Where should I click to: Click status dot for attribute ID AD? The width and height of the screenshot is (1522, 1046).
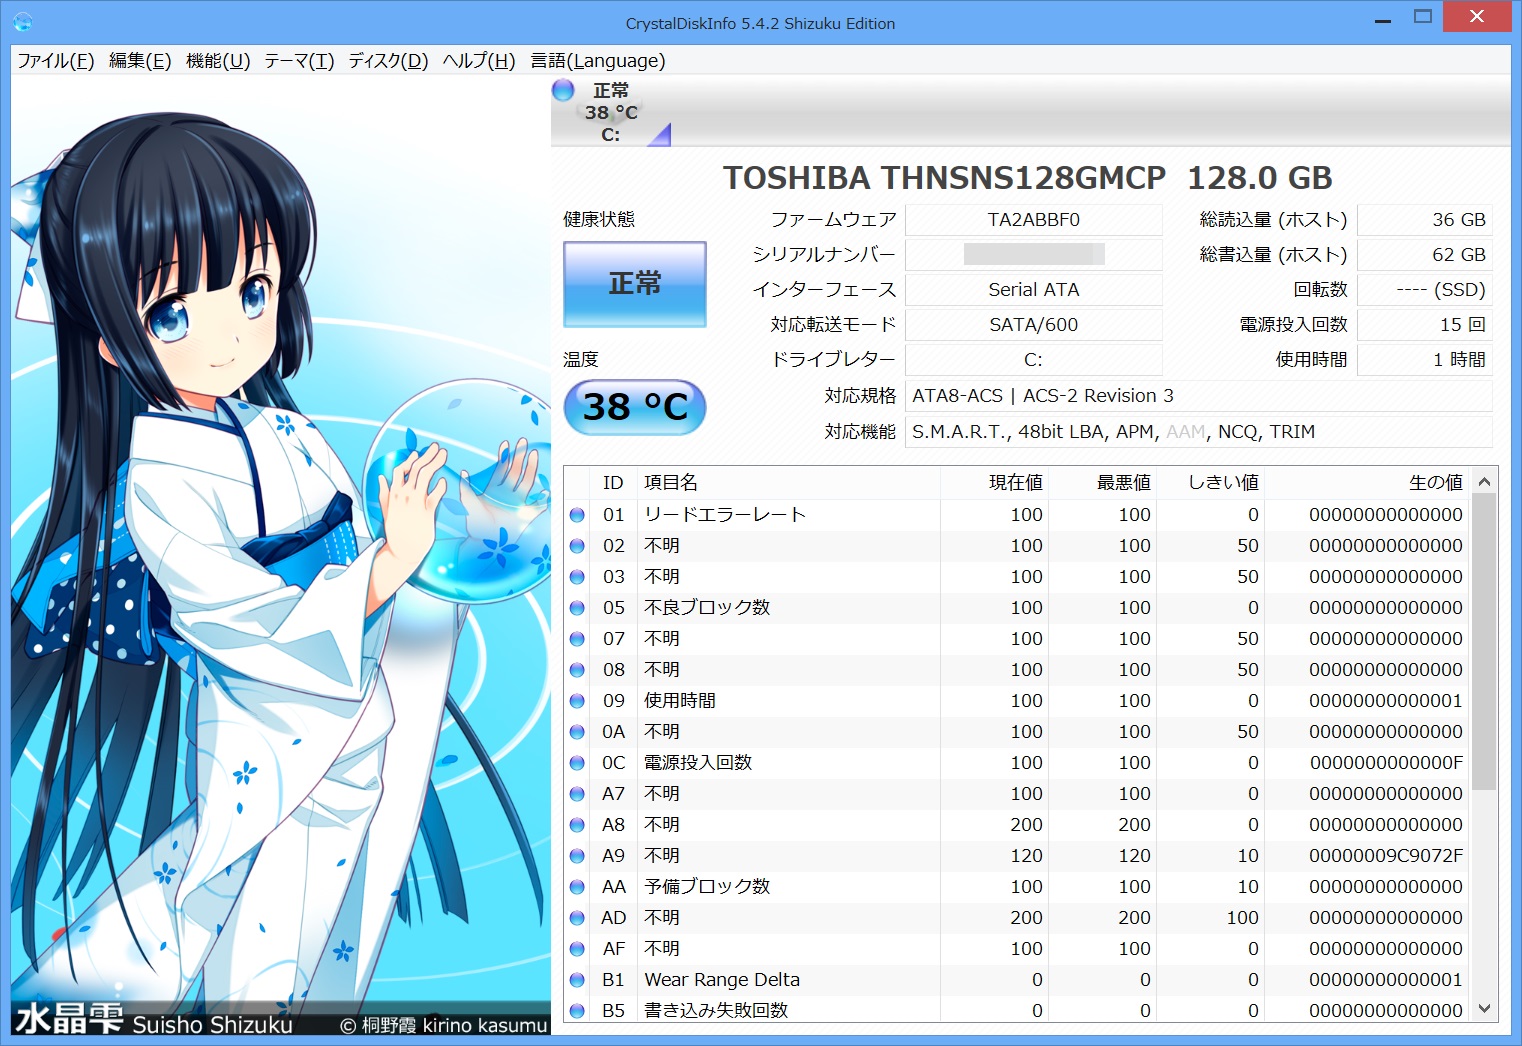click(577, 918)
